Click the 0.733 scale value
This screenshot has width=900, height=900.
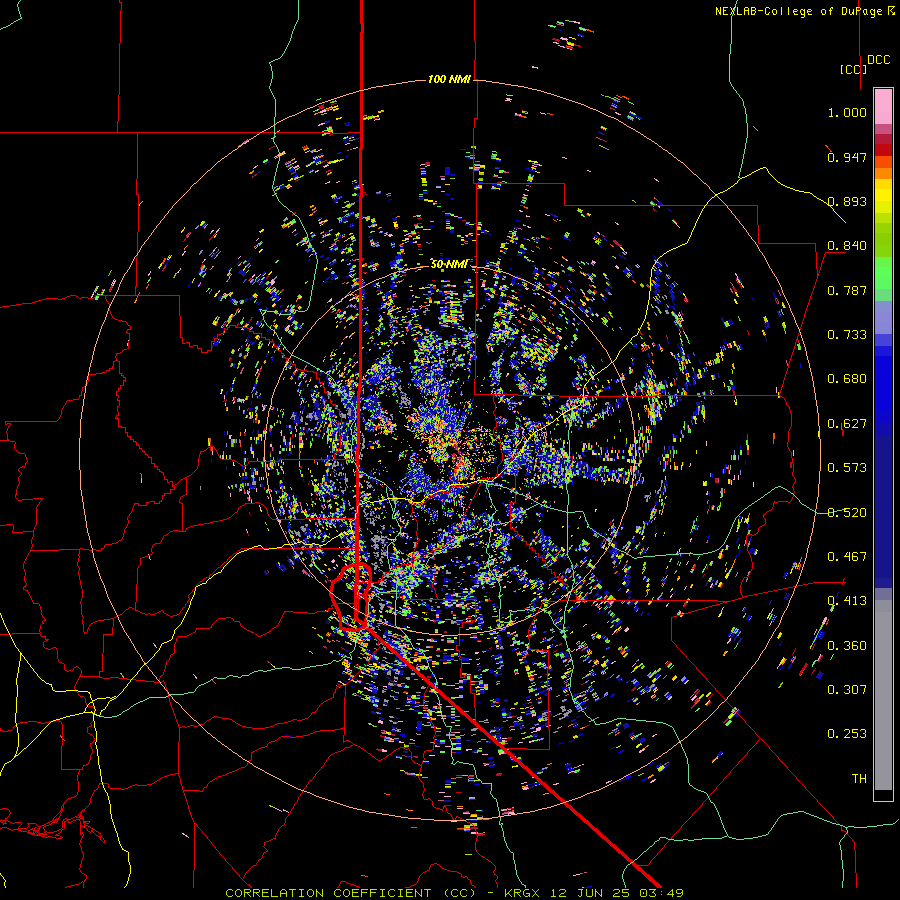[847, 335]
